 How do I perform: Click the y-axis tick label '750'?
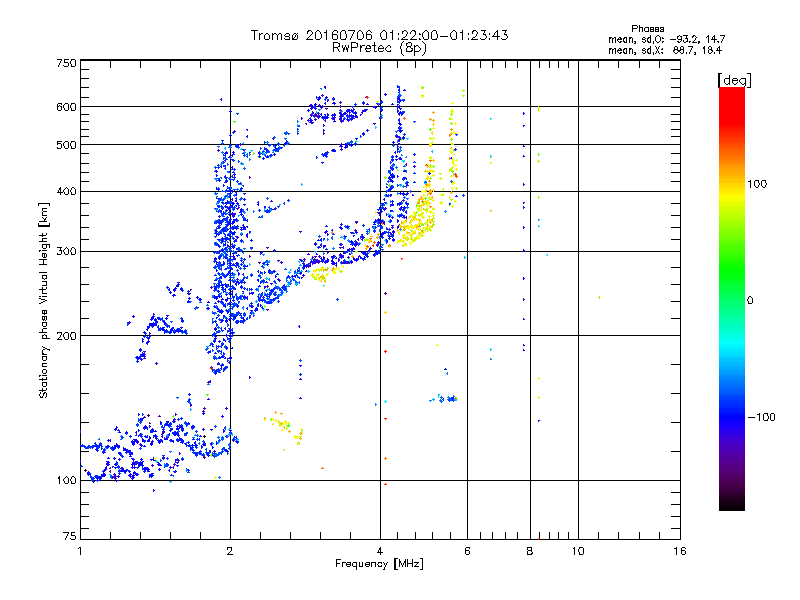click(66, 63)
